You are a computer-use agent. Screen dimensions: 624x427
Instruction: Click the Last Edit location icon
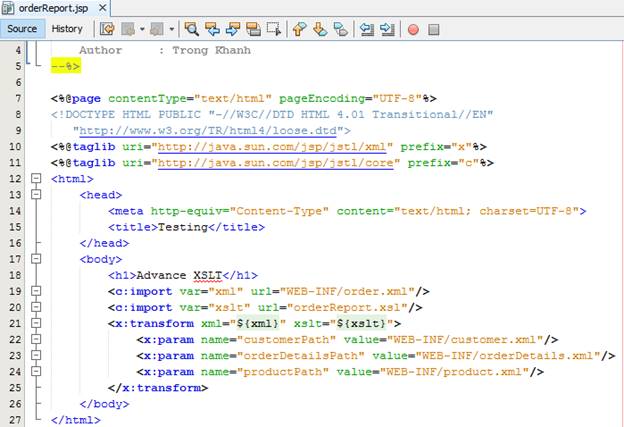(107, 29)
